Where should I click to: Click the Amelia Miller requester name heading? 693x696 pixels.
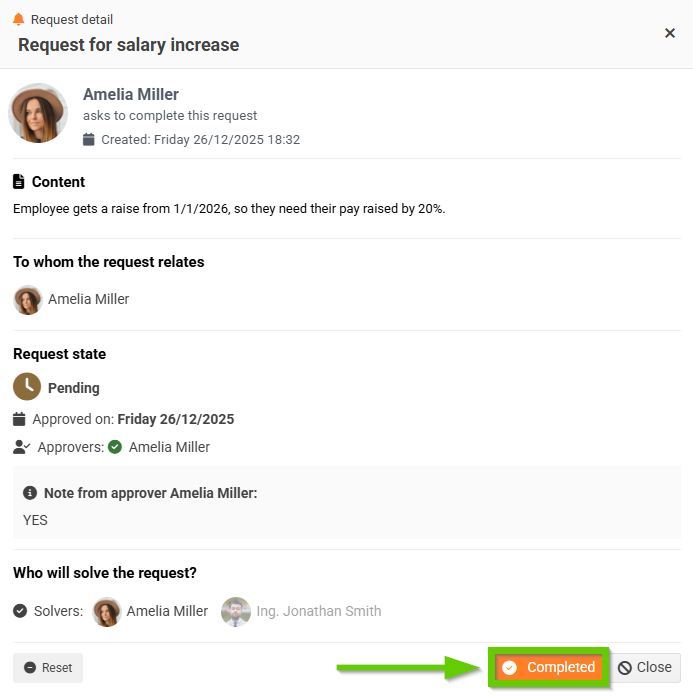131,94
